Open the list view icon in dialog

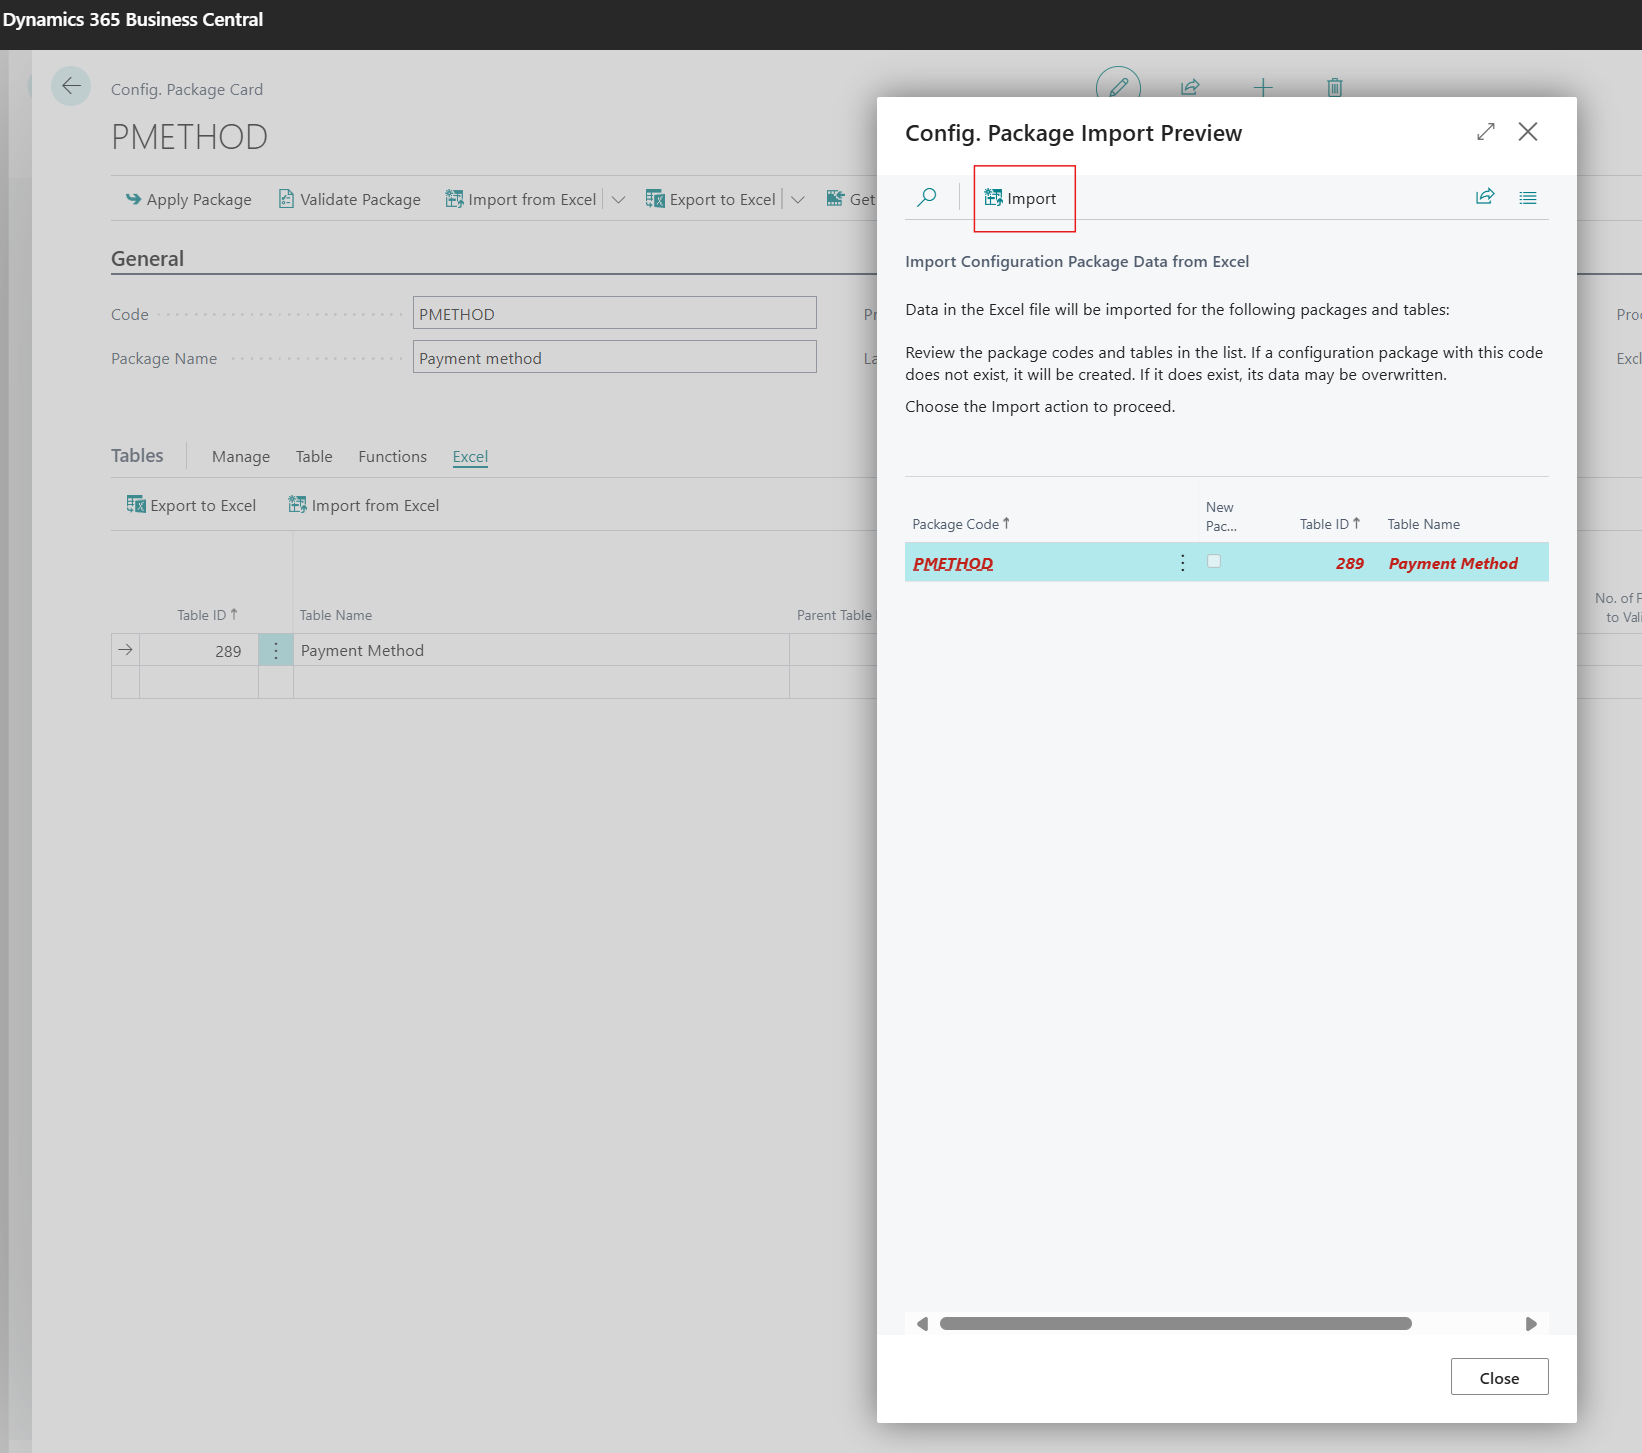pos(1527,198)
